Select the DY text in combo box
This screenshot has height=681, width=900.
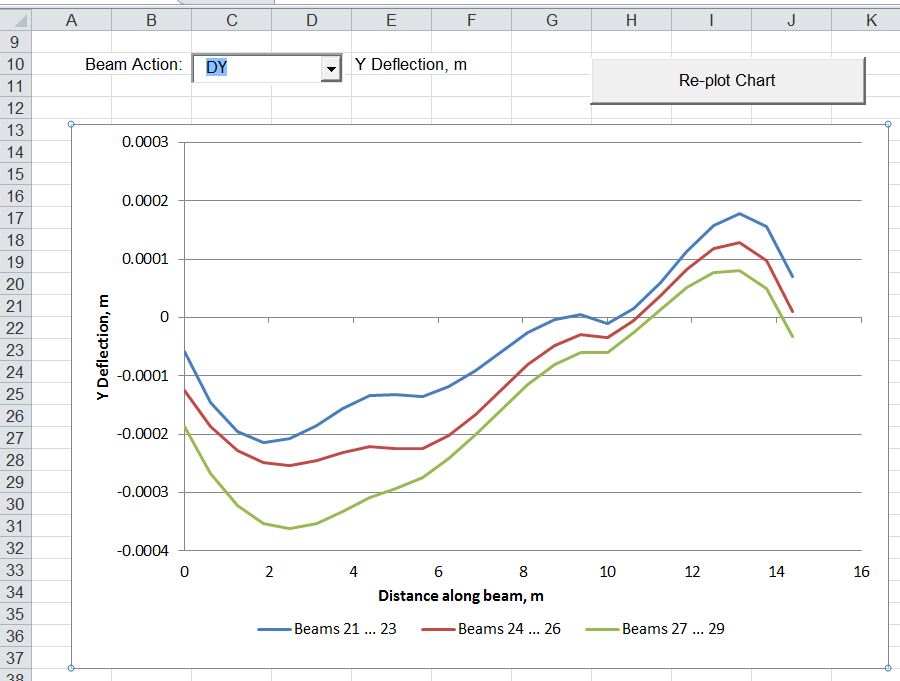point(217,68)
